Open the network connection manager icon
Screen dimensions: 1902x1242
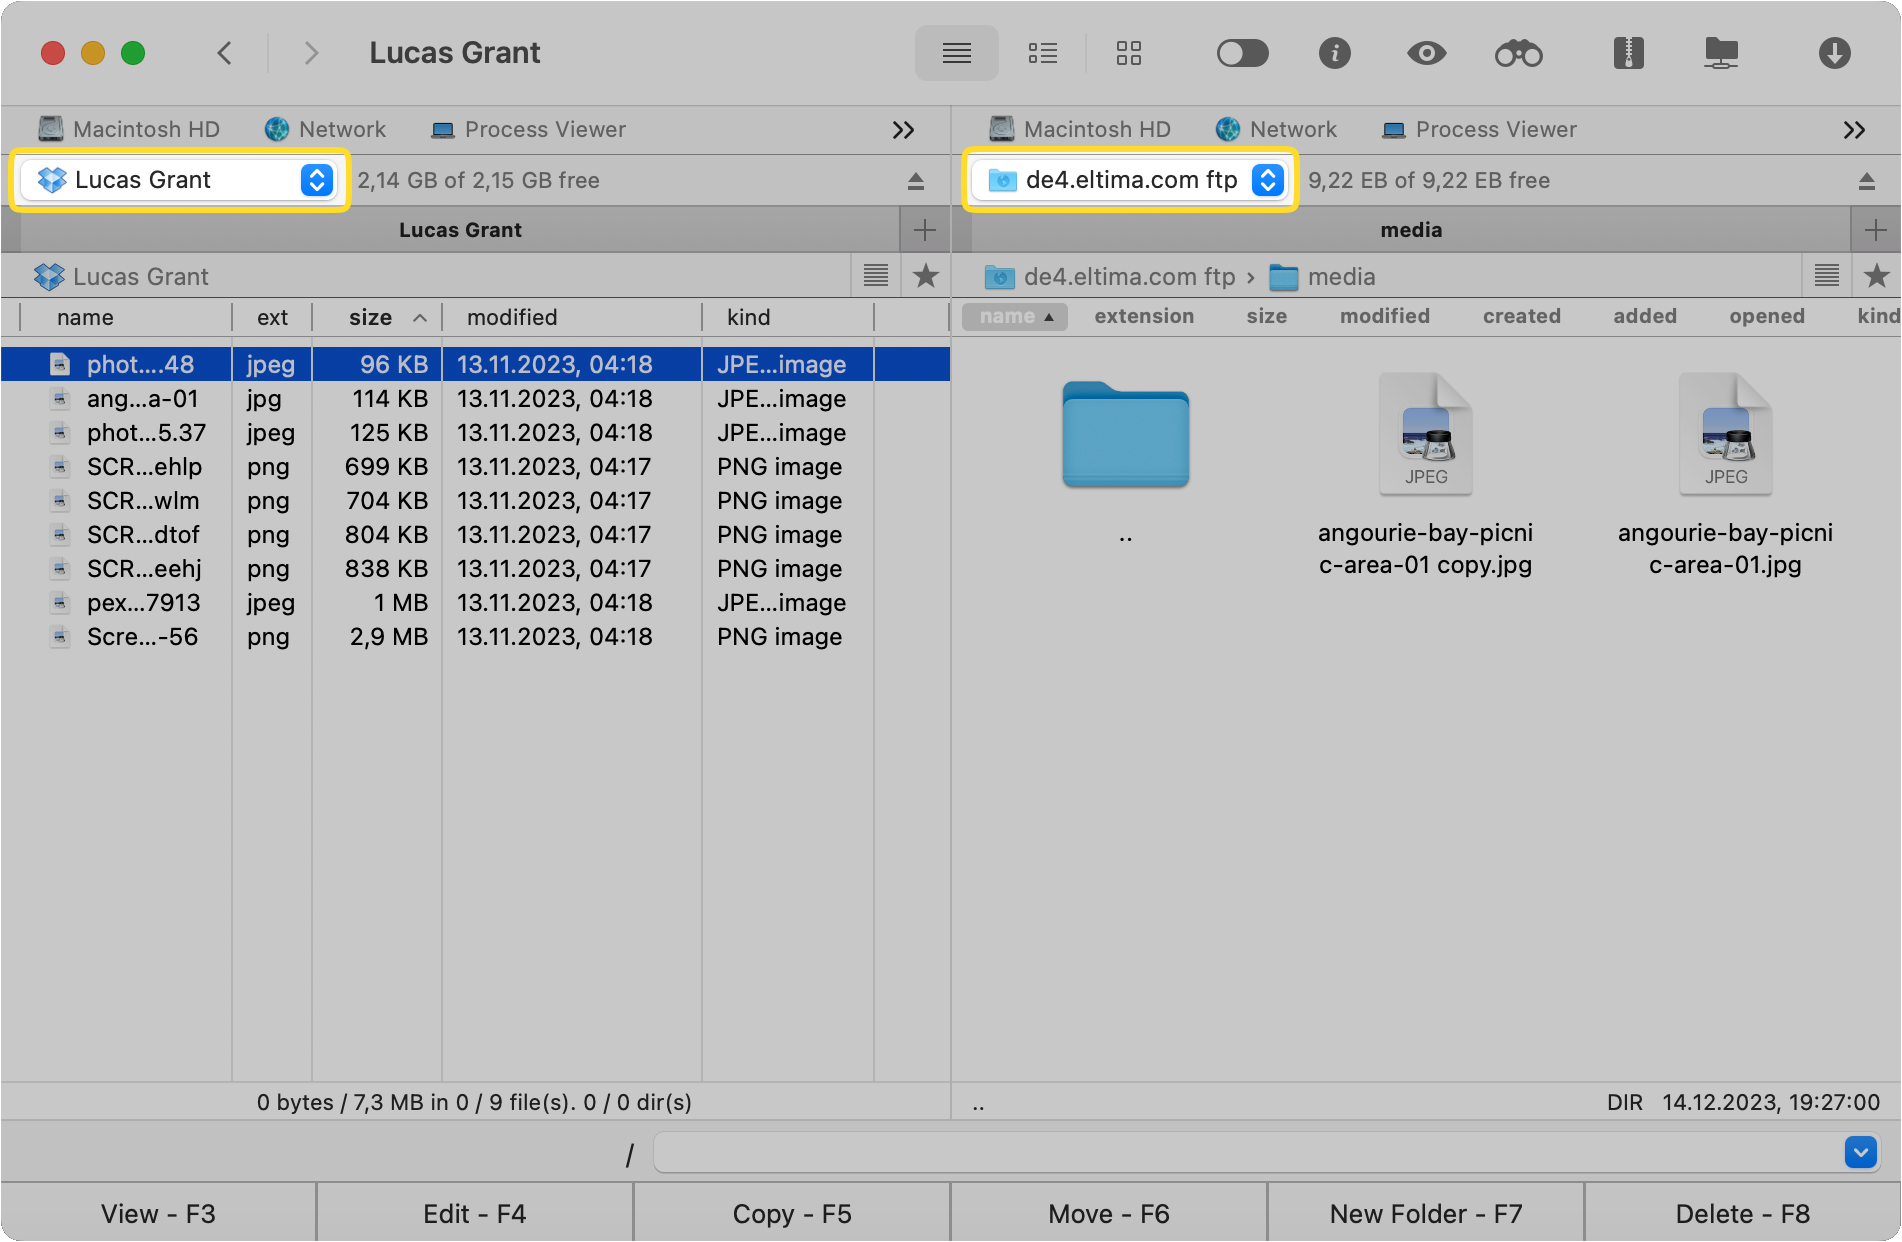coord(1721,53)
